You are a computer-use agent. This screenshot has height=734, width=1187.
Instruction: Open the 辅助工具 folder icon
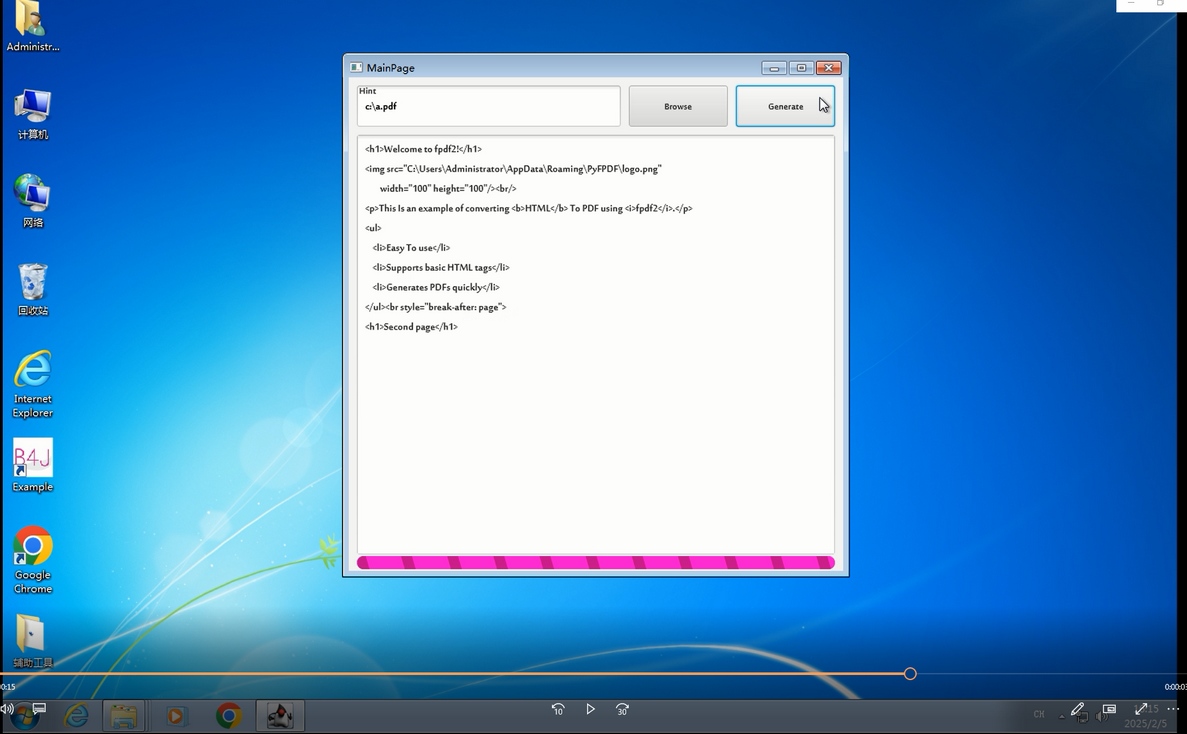[x=32, y=641]
